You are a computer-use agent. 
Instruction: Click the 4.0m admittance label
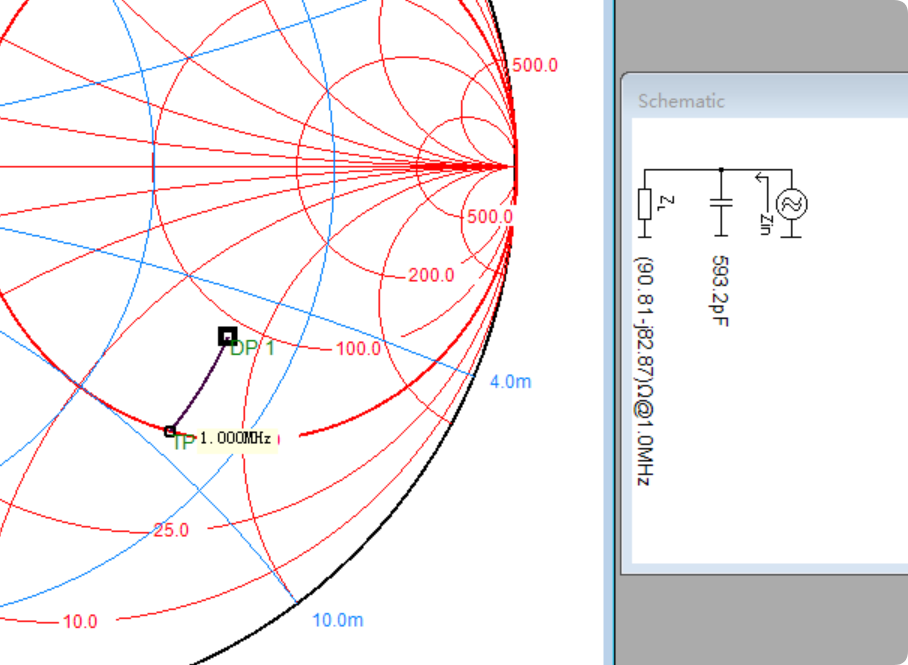(511, 381)
